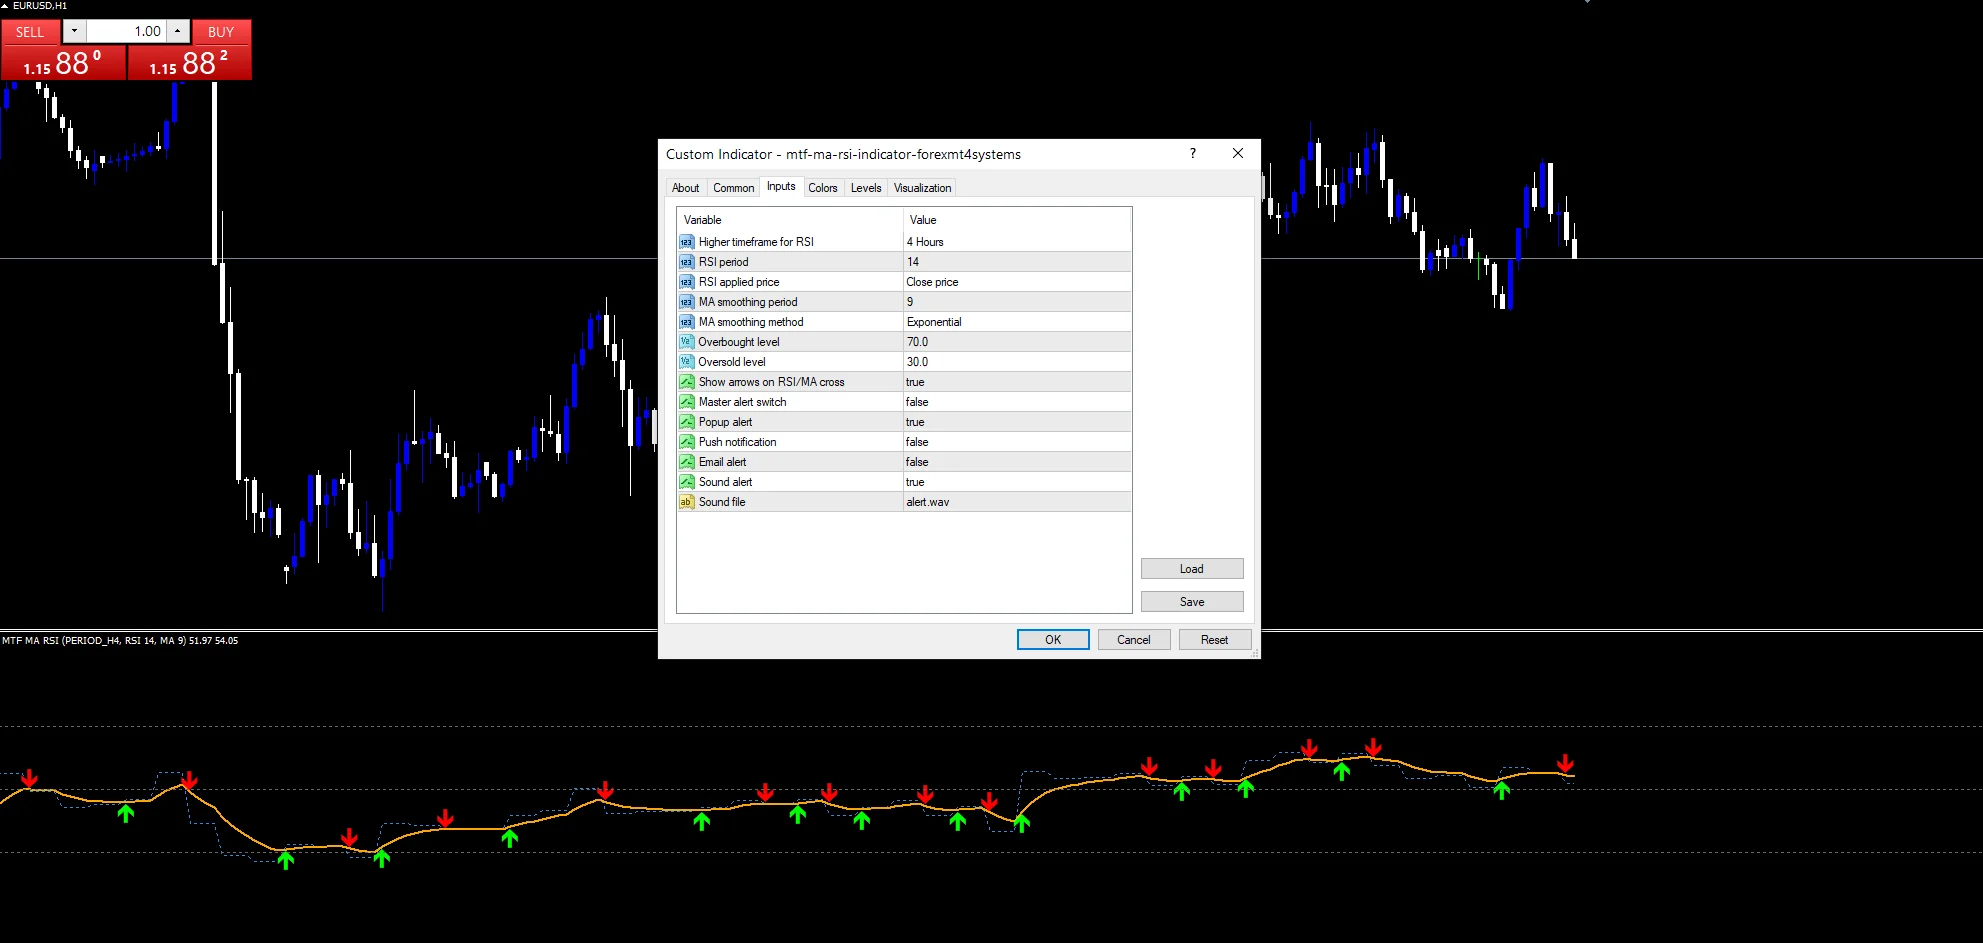Decrease lot volume with down arrow
Screen dimensions: 1983x943
74,31
